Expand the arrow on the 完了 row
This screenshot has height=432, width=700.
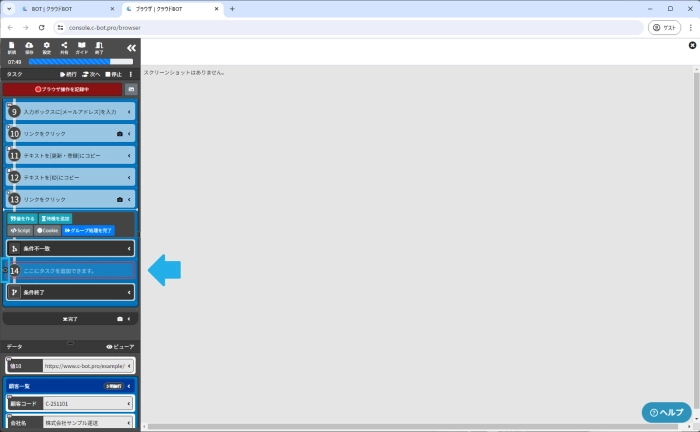(129, 319)
